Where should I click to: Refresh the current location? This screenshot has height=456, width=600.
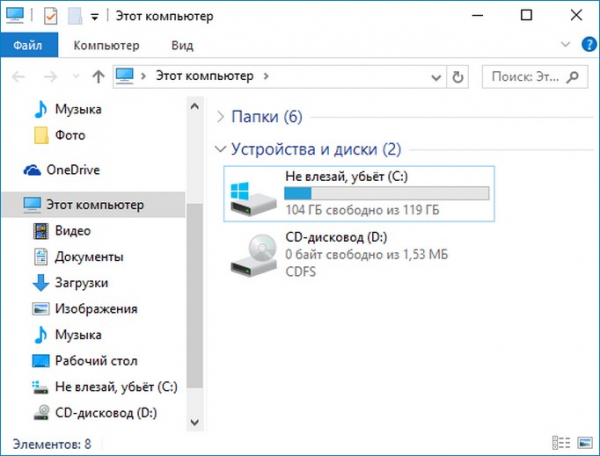(x=458, y=77)
